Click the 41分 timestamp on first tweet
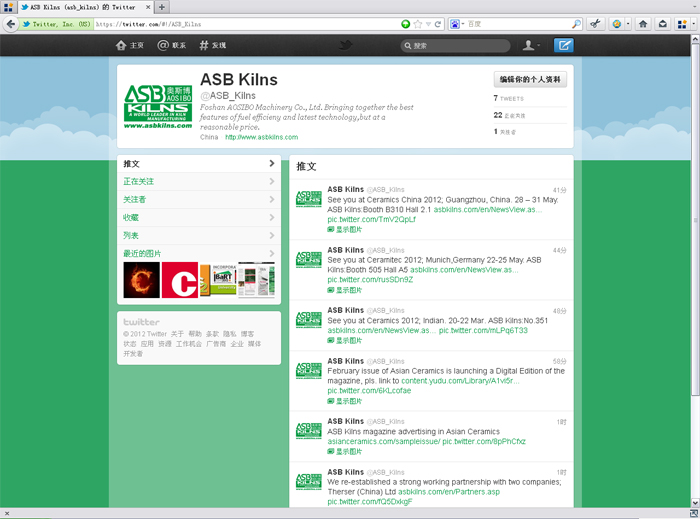Image resolution: width=700 pixels, height=519 pixels. (559, 190)
